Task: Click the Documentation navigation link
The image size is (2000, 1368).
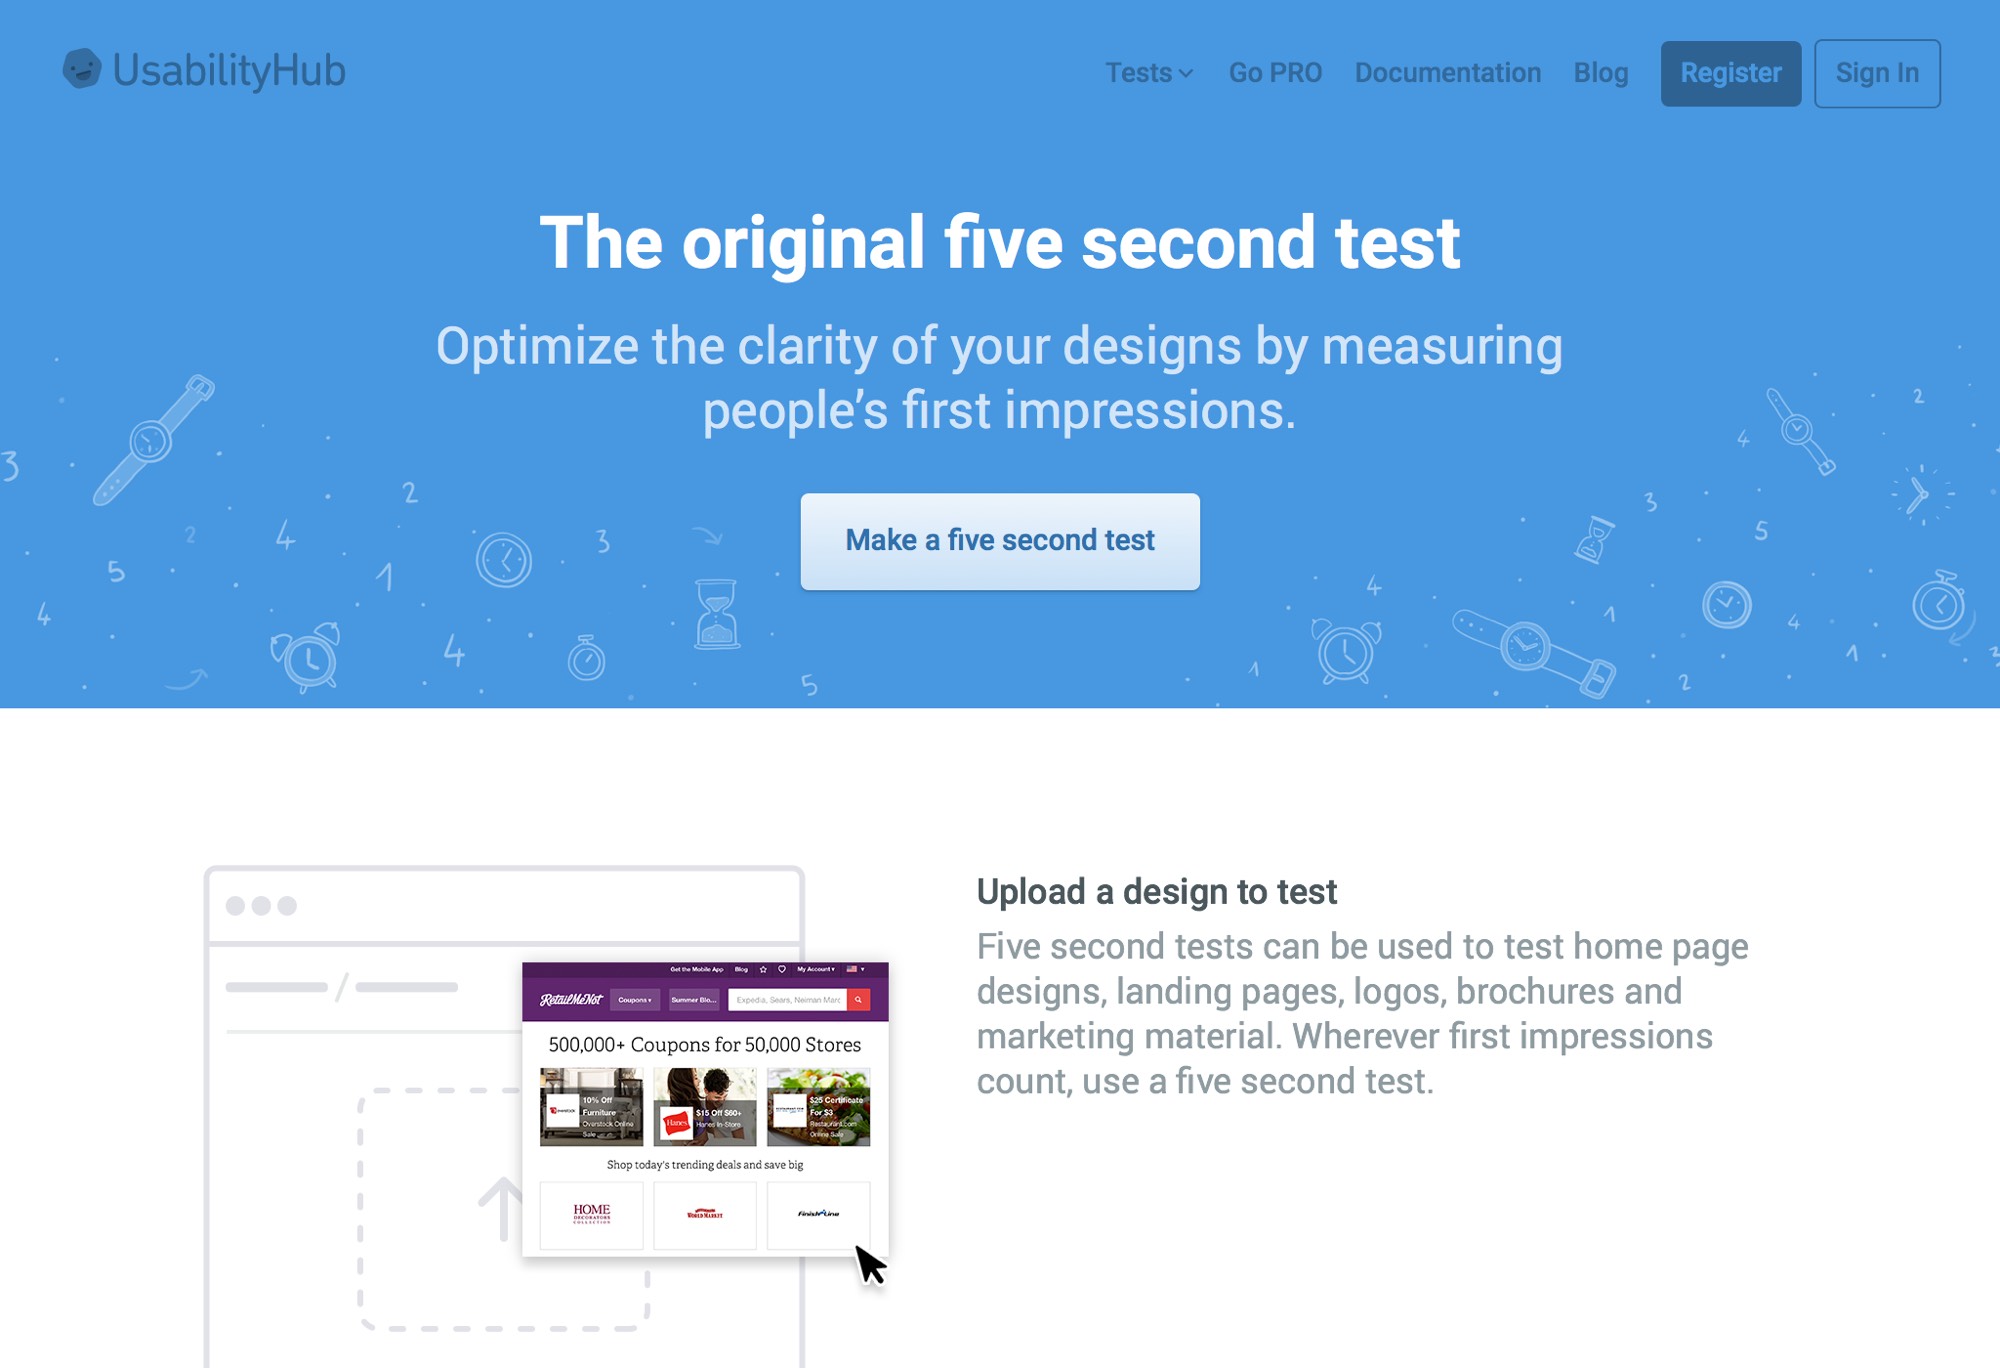Action: (1447, 71)
